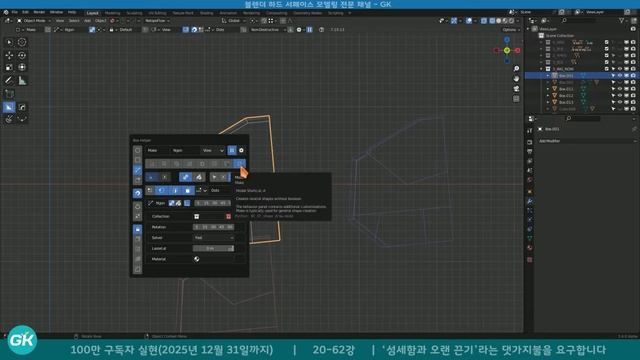Click the Ngon shape button in popup header

coord(184,151)
